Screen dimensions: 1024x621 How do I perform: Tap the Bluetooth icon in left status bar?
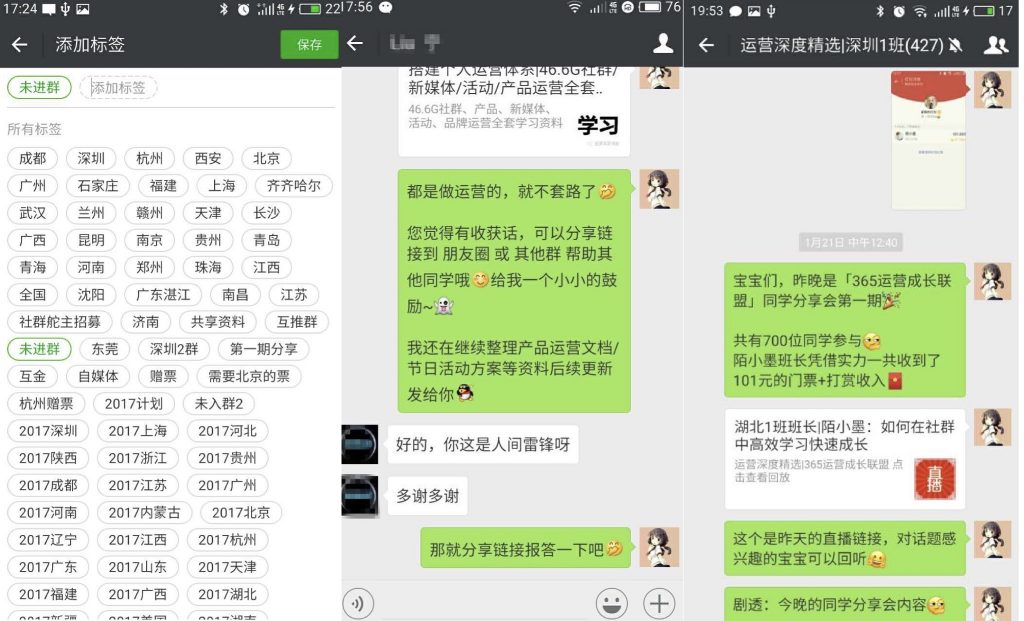coord(224,9)
